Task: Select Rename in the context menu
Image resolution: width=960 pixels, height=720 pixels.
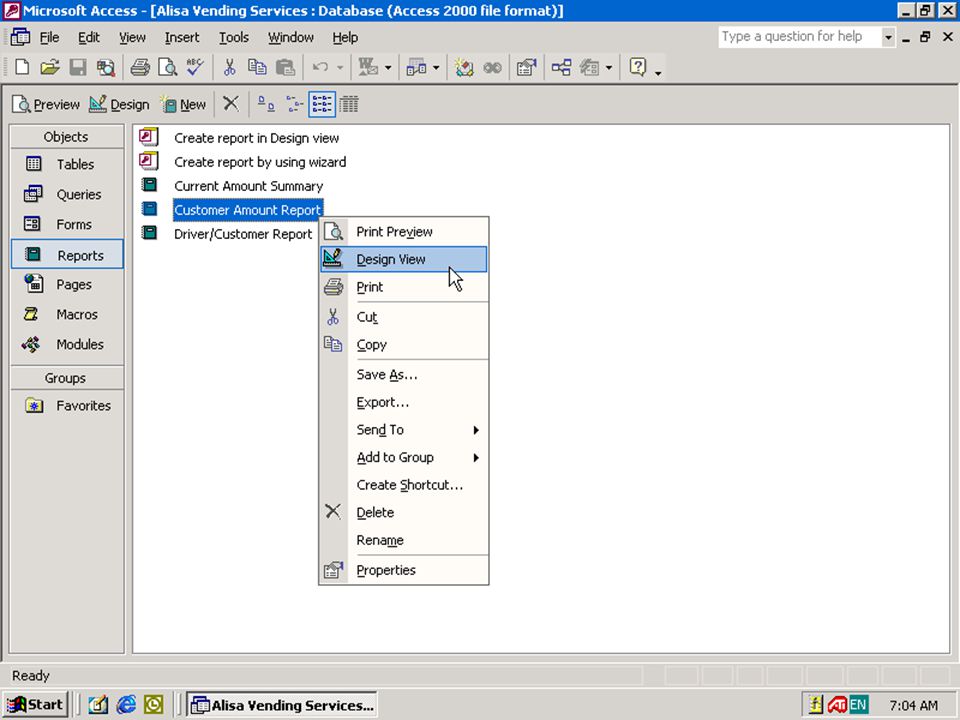Action: tap(404, 540)
